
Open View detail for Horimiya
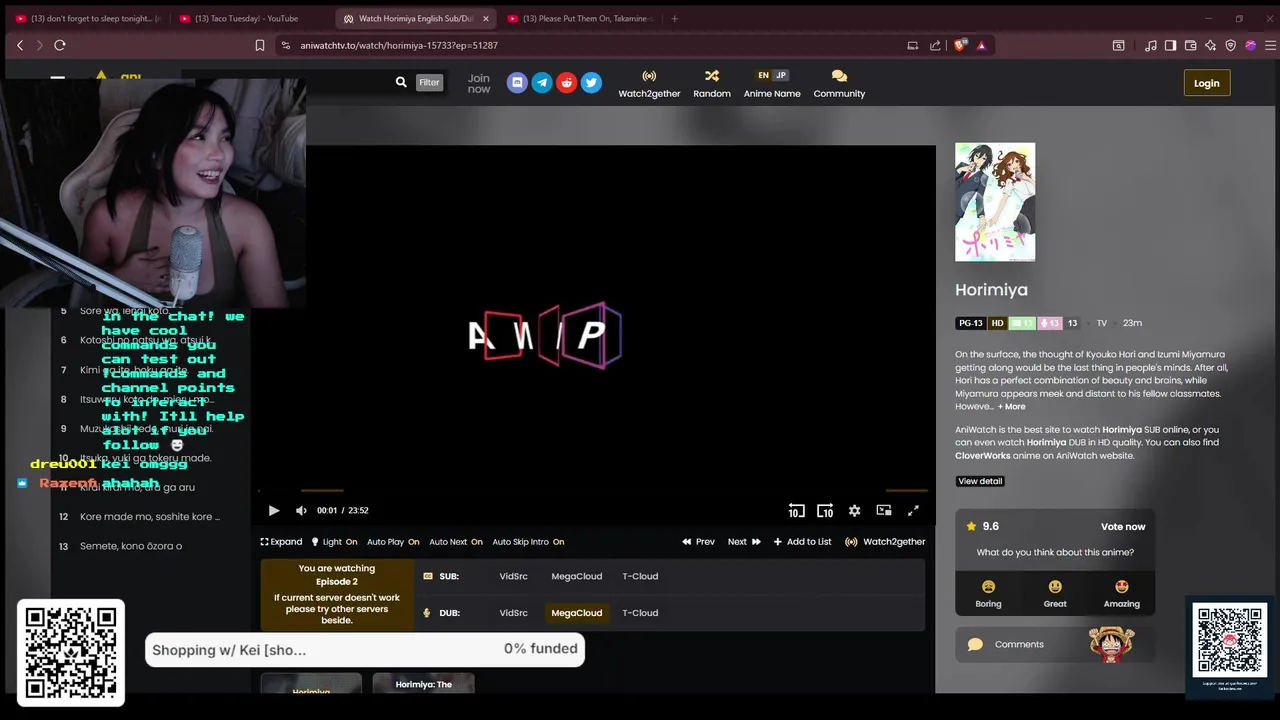pos(980,481)
